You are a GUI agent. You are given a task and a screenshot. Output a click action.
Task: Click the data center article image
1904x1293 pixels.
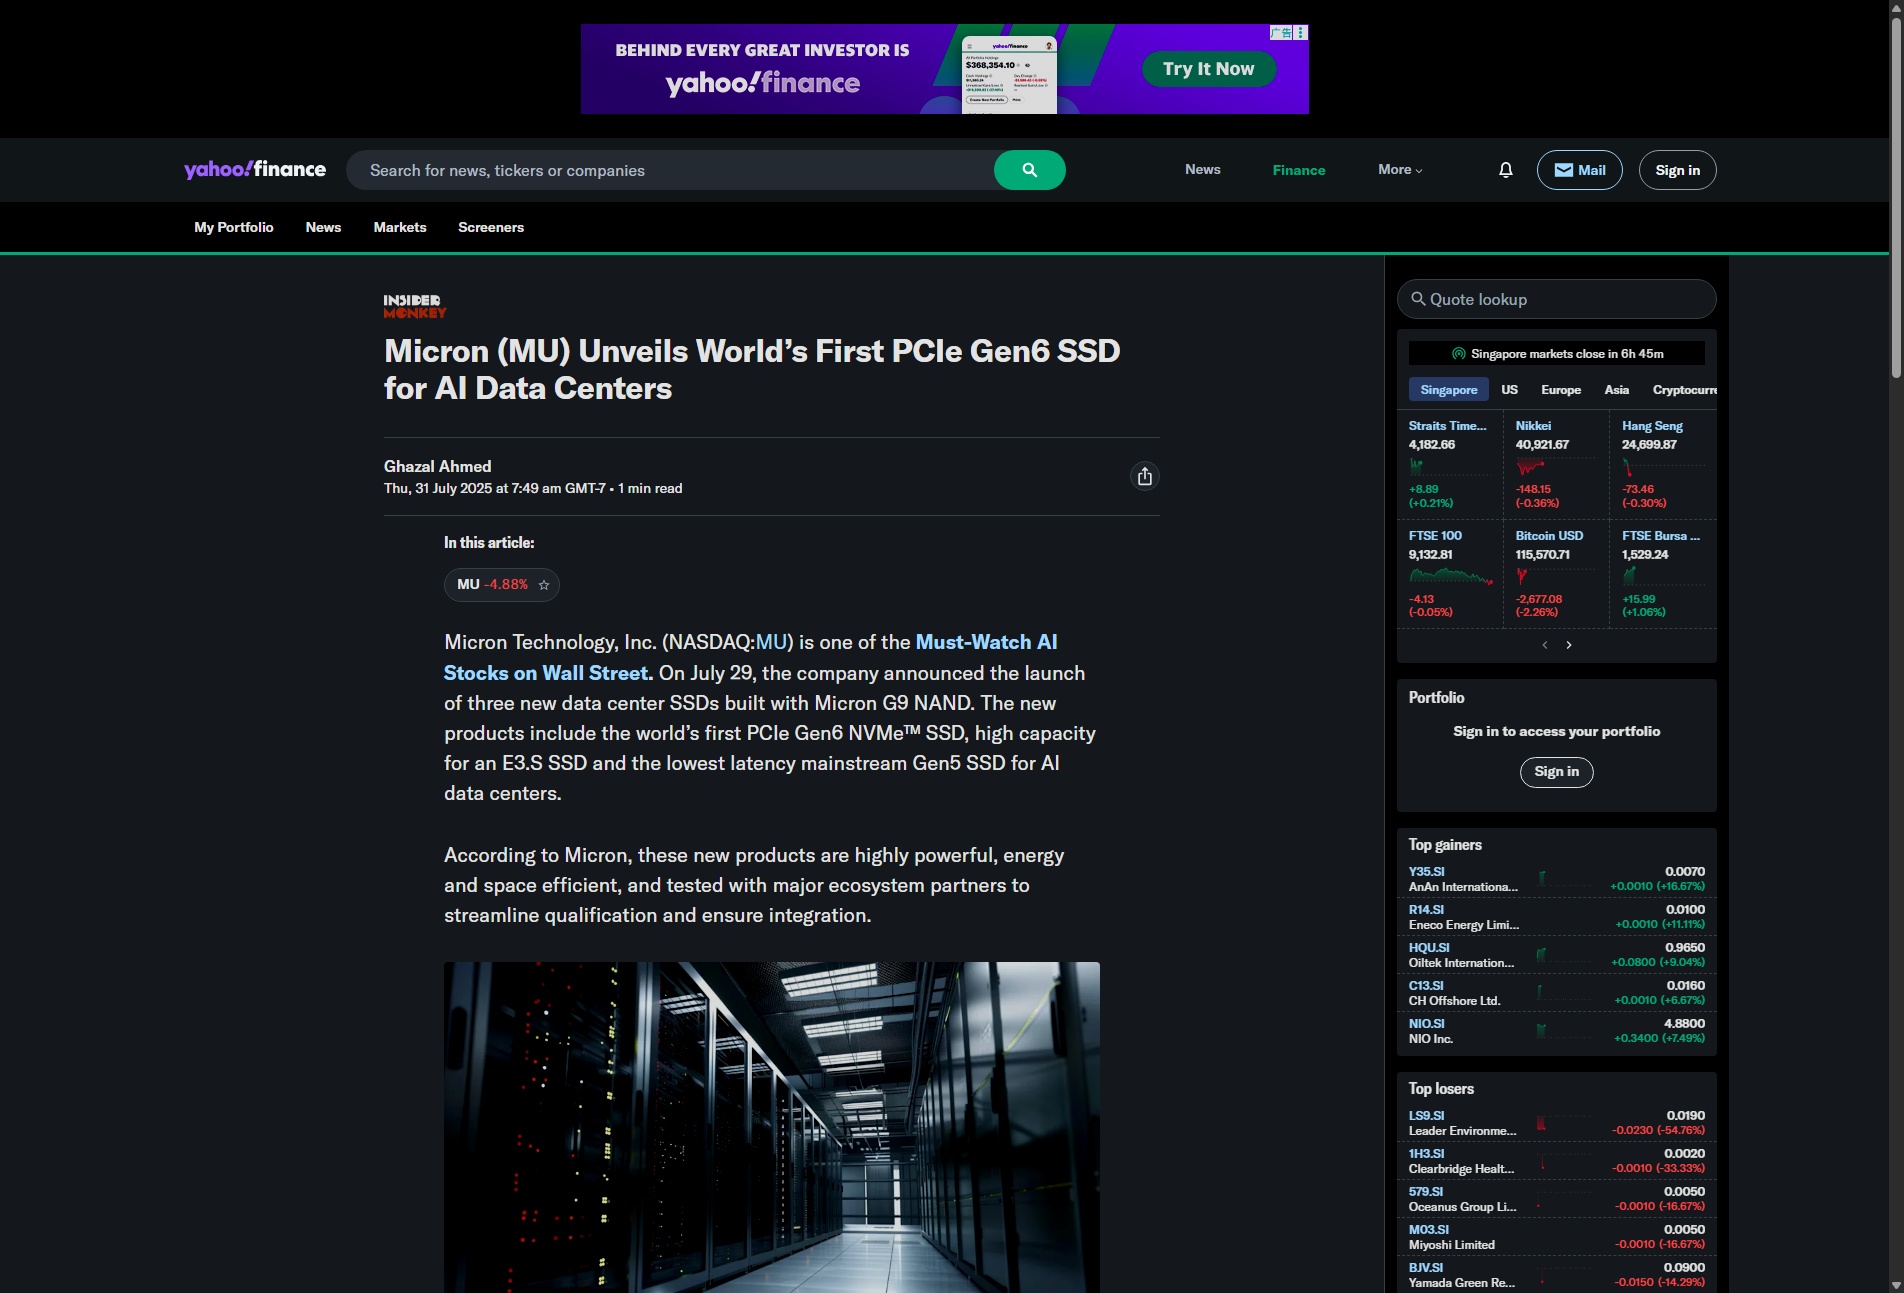click(771, 1127)
